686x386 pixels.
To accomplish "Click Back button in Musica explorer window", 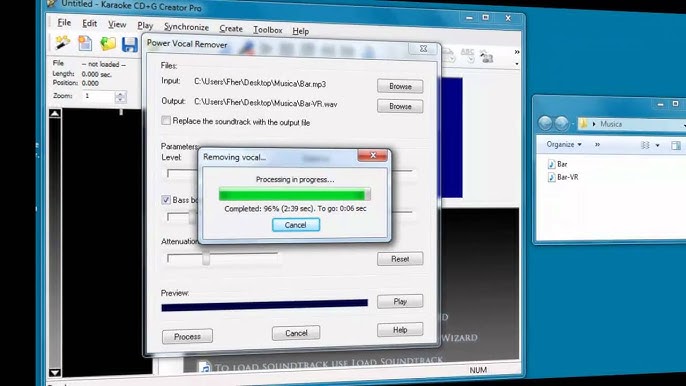I will click(x=545, y=123).
